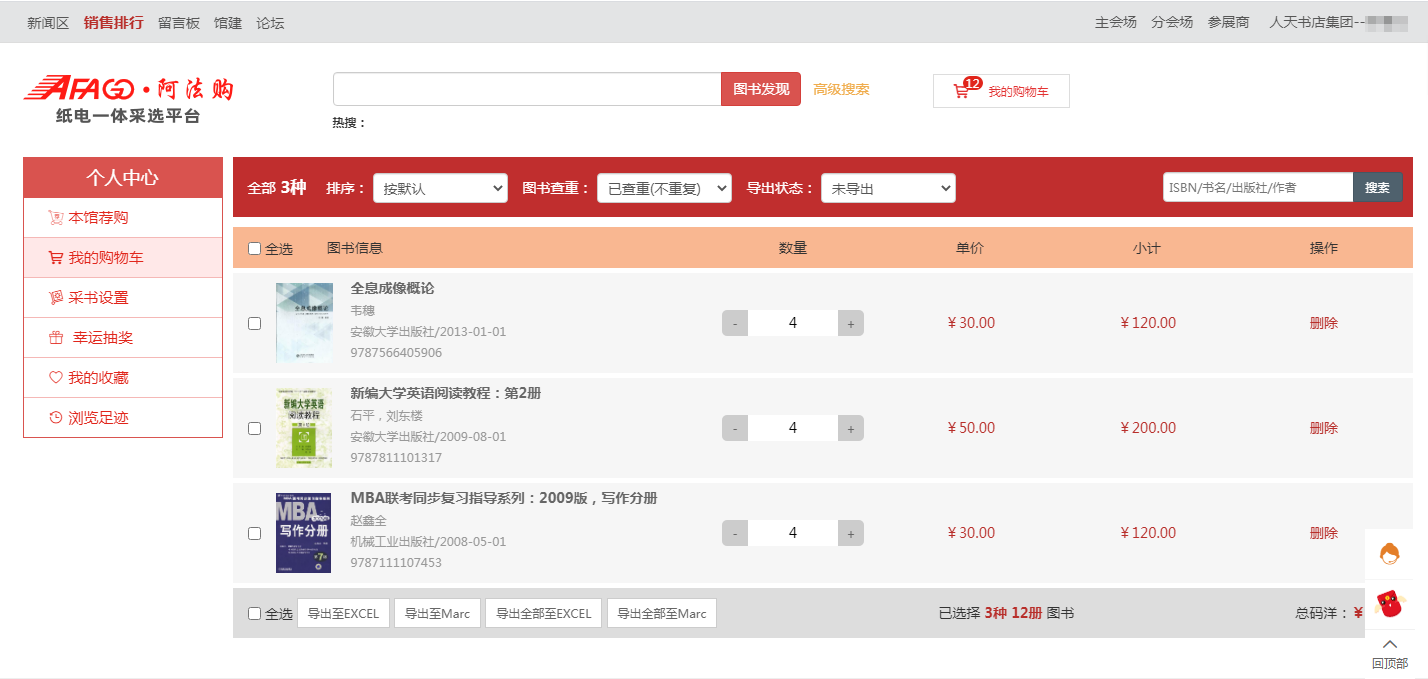Click the customer service avatar icon
The height and width of the screenshot is (679, 1428).
coord(1389,553)
